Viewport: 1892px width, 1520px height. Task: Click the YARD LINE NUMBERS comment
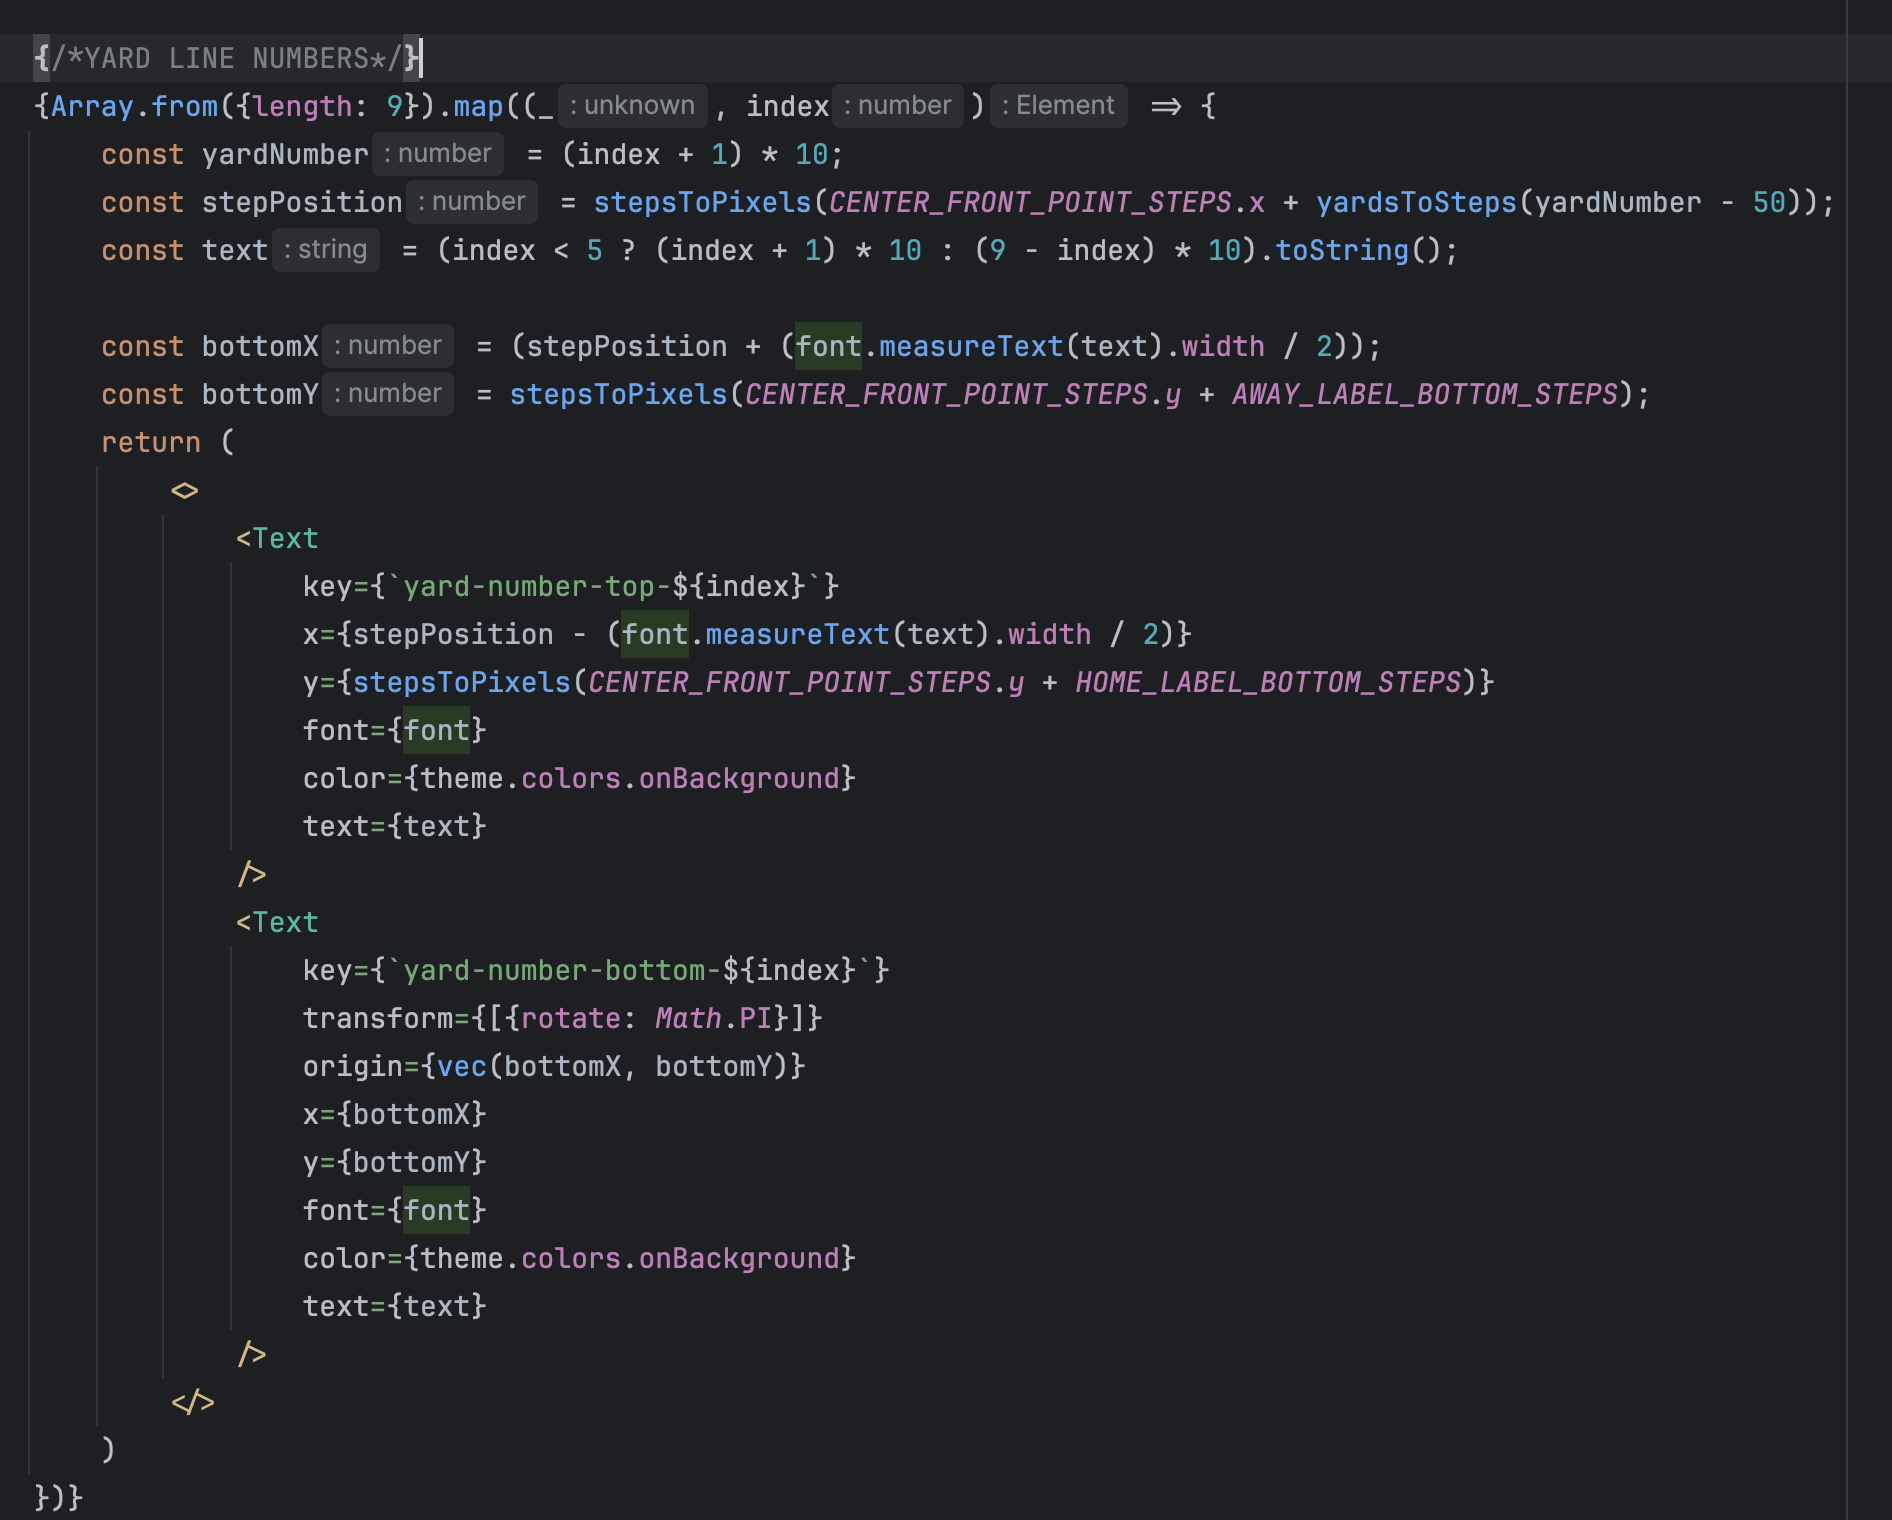coord(226,59)
